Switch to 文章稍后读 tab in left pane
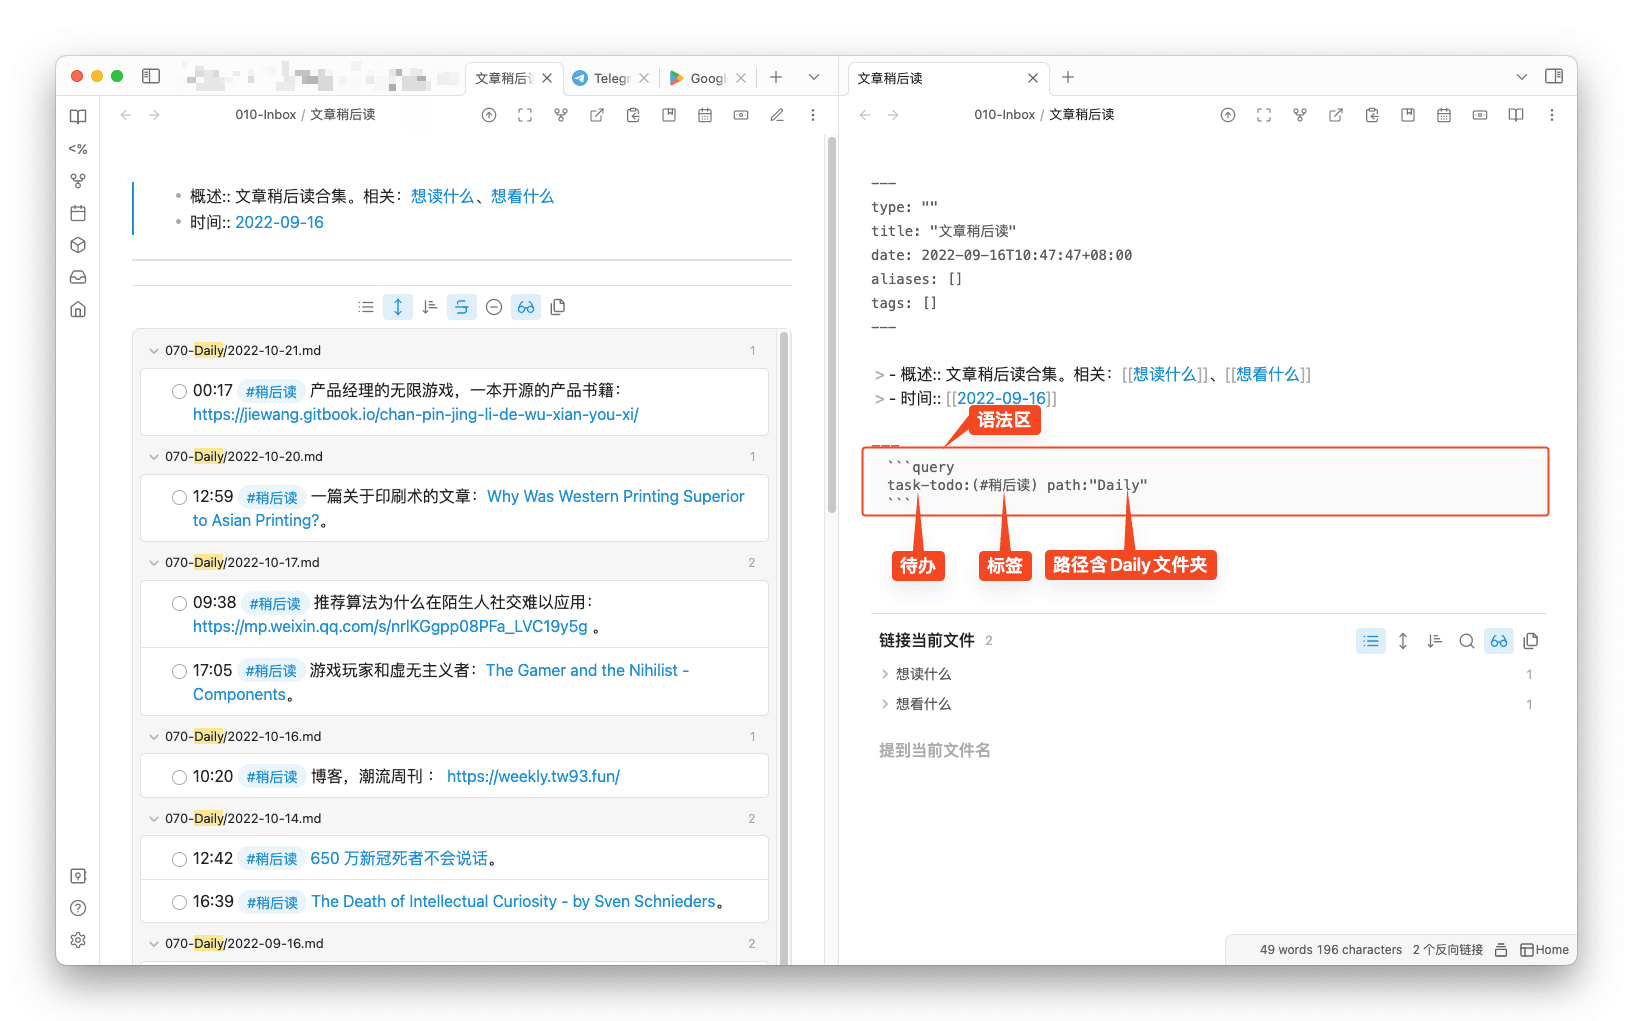Image resolution: width=1633 pixels, height=1021 pixels. coord(504,78)
